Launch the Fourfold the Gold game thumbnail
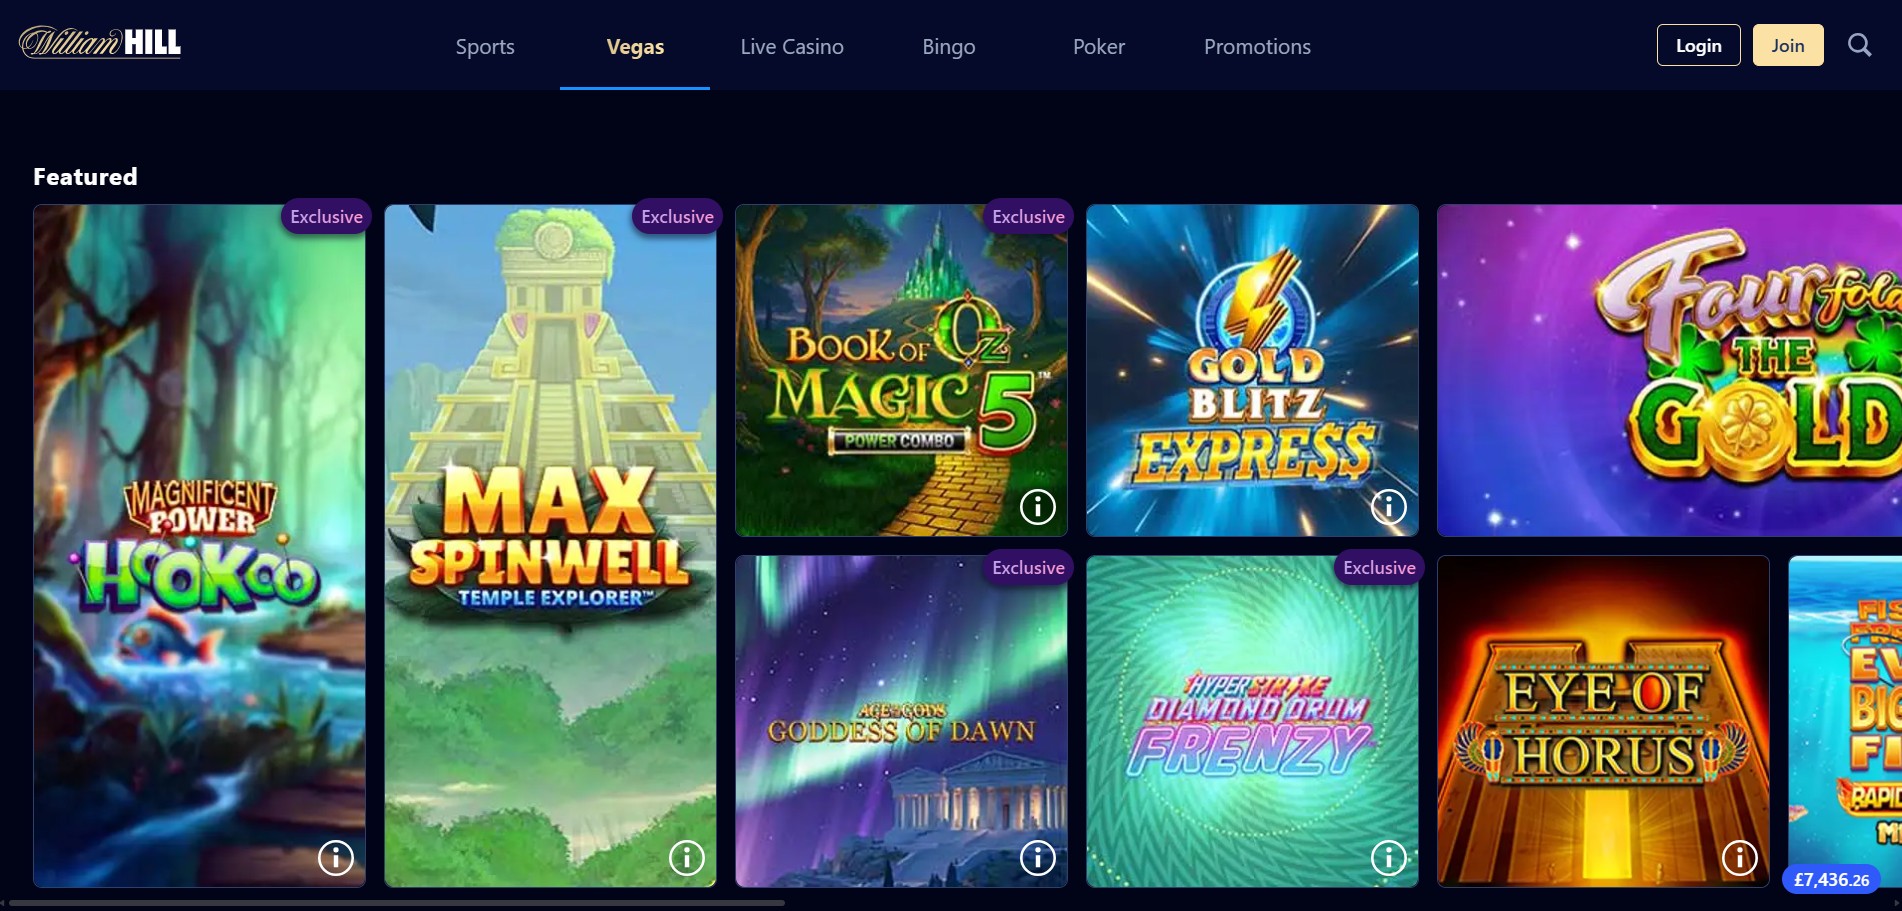Screen dimensions: 1902x911 [1669, 371]
